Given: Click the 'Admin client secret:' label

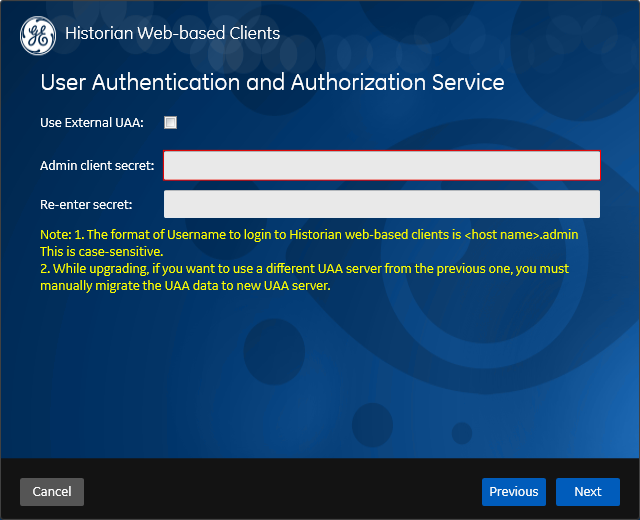Looking at the screenshot, I should (97, 165).
